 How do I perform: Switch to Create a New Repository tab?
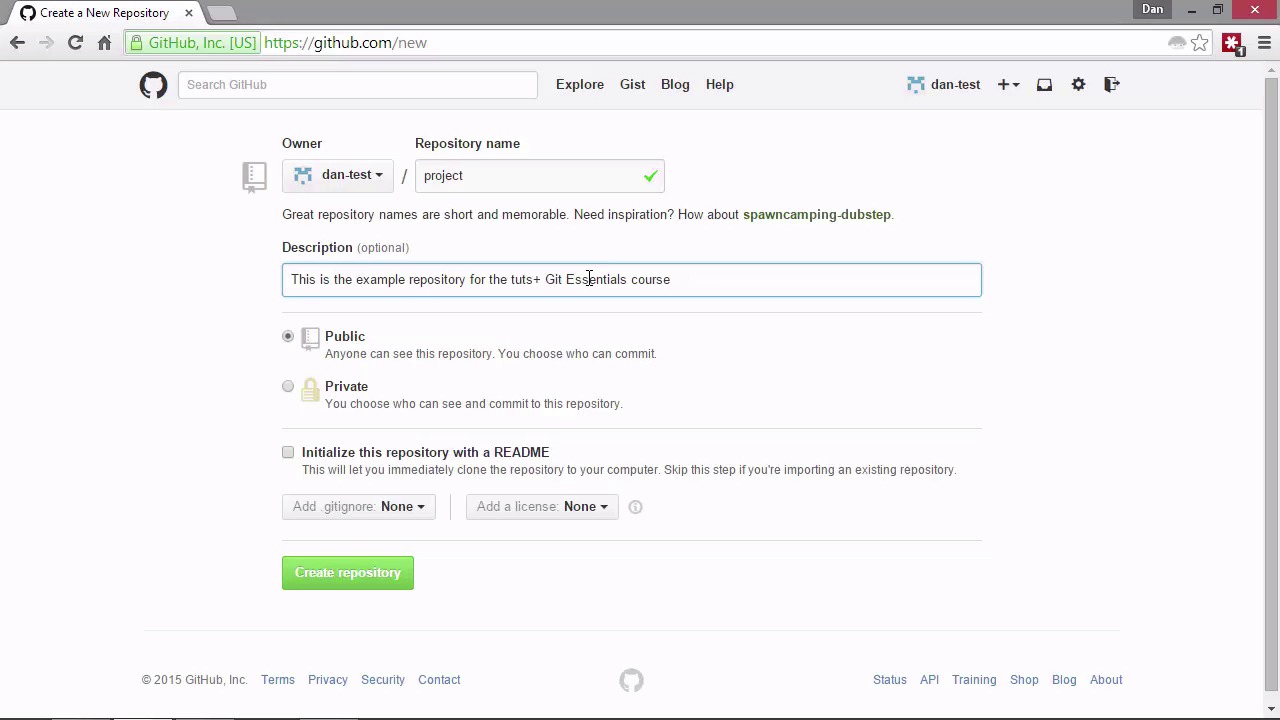pos(104,13)
